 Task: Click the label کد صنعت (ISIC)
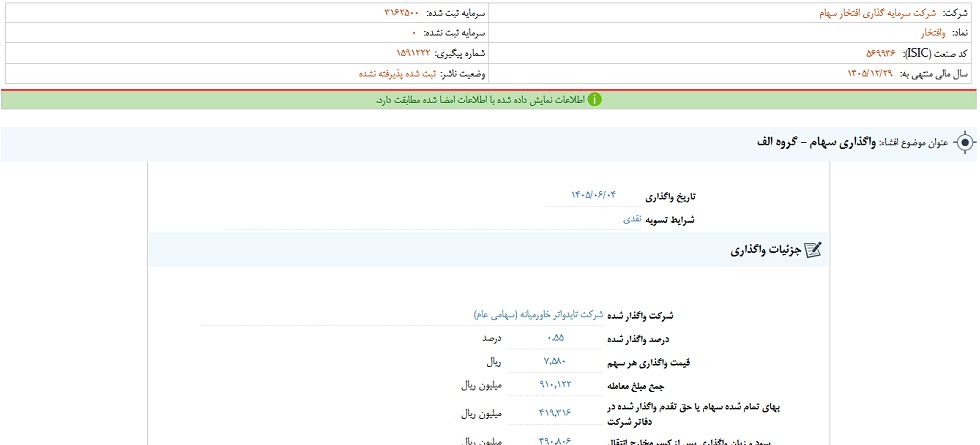(934, 53)
